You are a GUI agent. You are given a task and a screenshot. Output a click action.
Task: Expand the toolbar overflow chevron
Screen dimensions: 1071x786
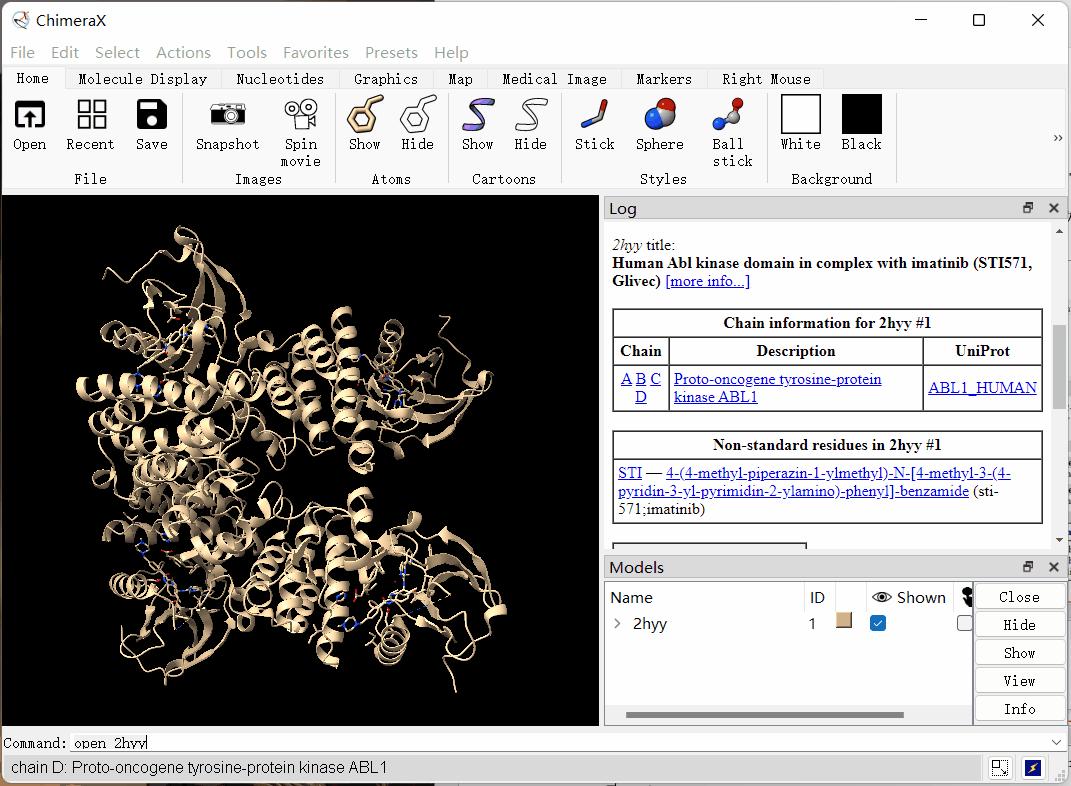coord(1057,138)
